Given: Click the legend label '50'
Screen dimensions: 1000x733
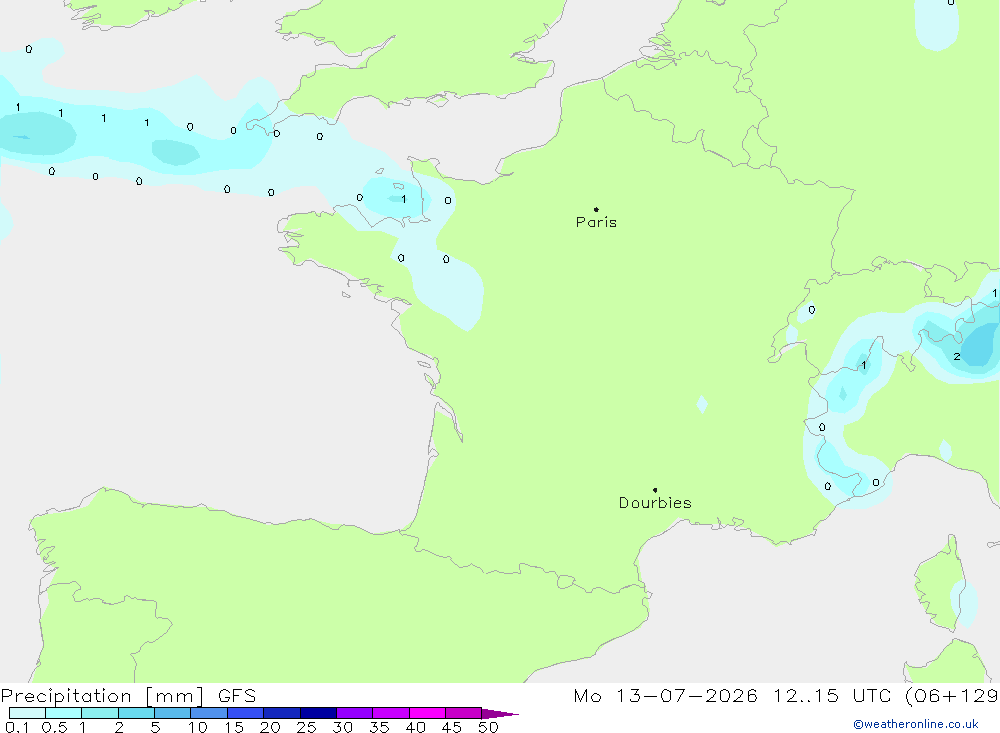Looking at the screenshot, I should [x=488, y=727].
